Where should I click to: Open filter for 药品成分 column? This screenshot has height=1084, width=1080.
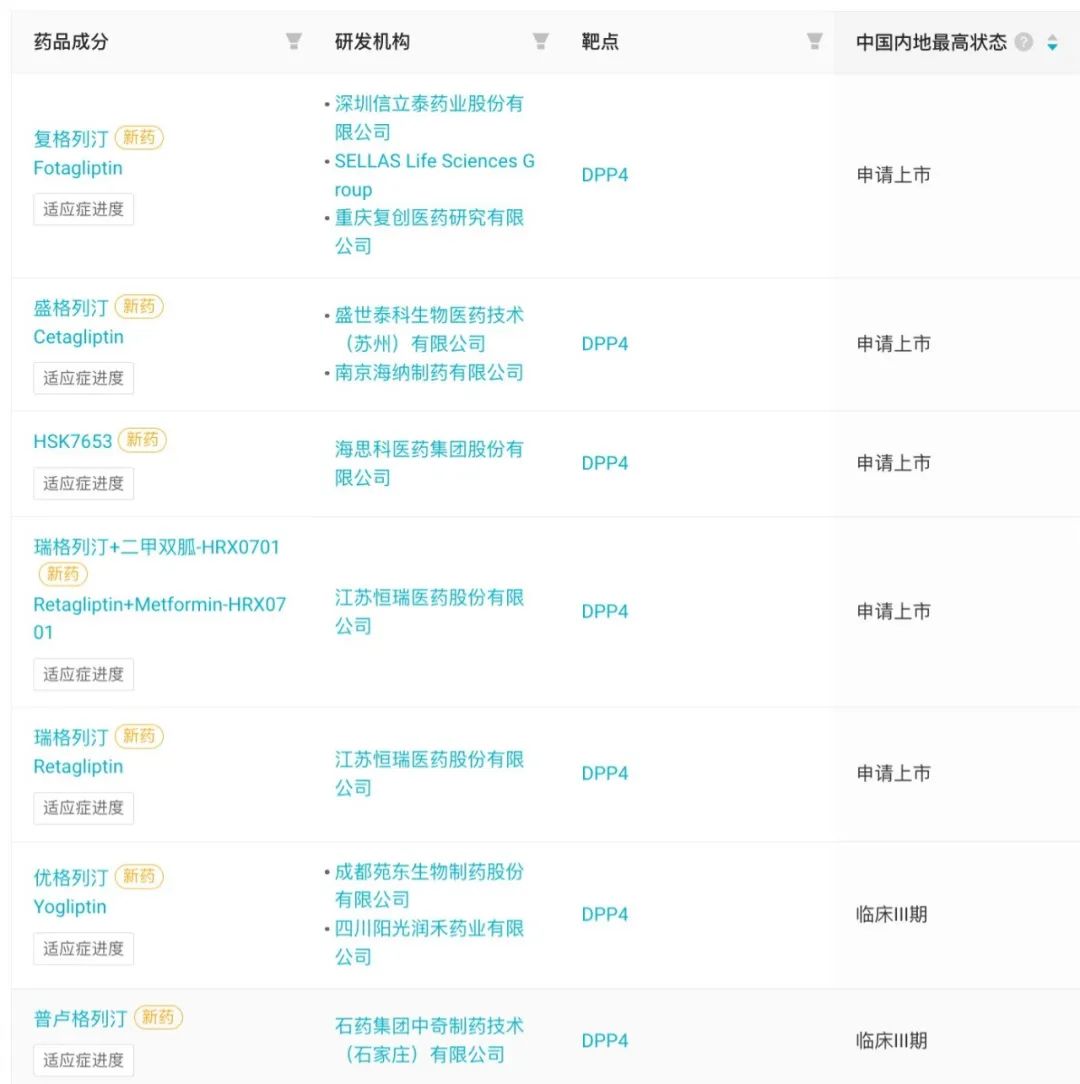click(294, 41)
